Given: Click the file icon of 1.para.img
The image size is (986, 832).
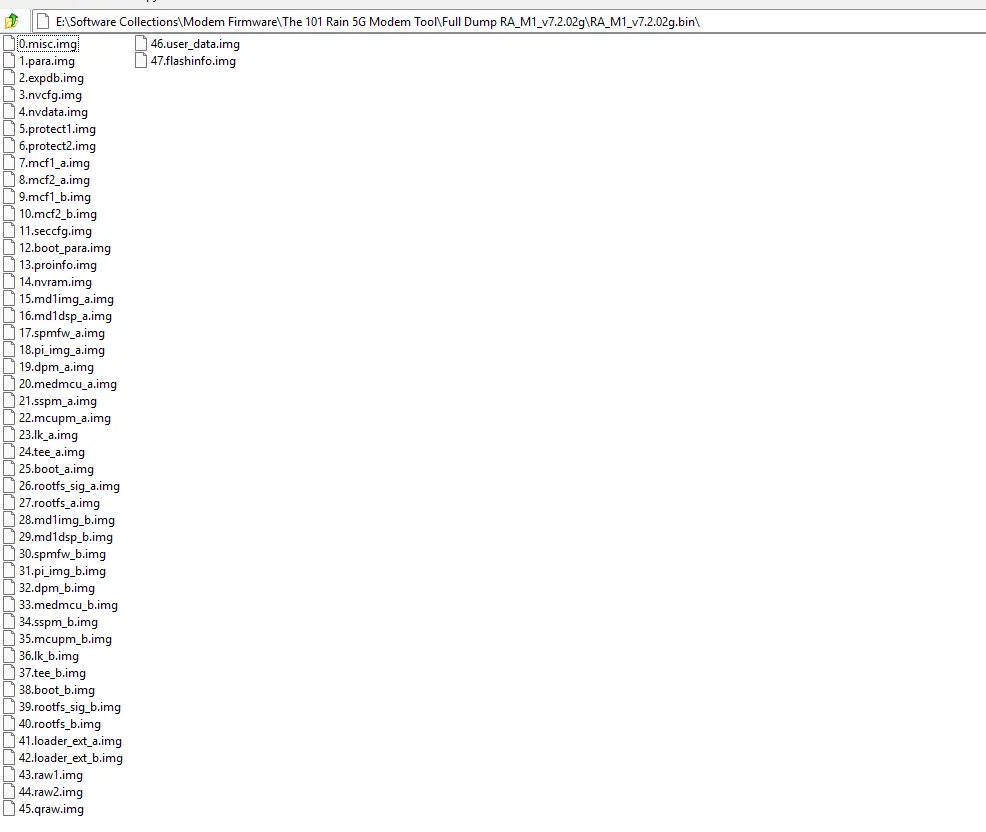Looking at the screenshot, I should point(9,60).
